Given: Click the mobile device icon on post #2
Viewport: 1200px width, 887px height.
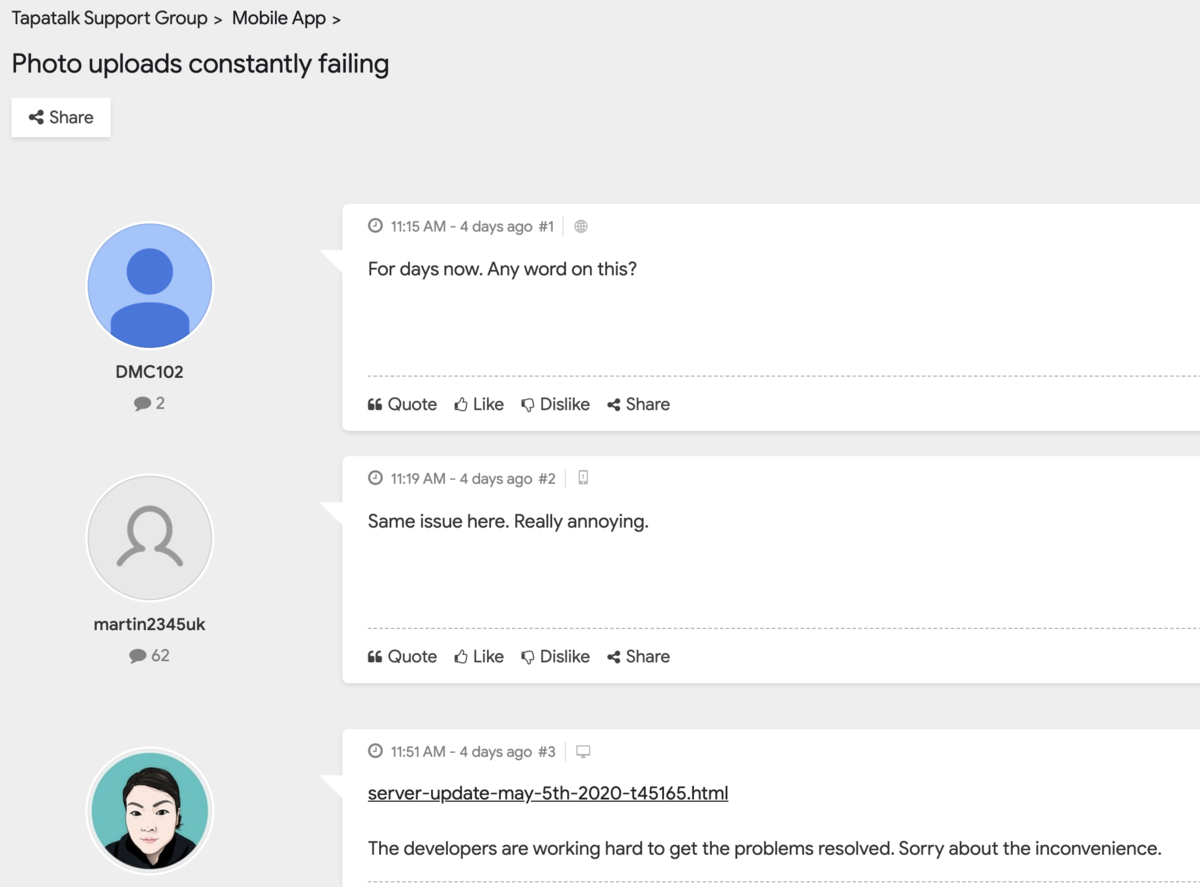Looking at the screenshot, I should (x=583, y=478).
